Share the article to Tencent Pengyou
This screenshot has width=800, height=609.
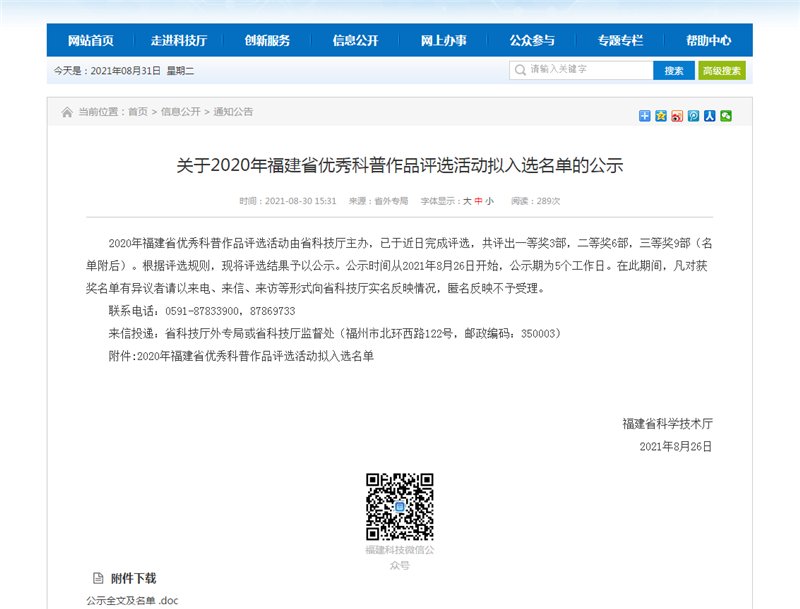694,116
